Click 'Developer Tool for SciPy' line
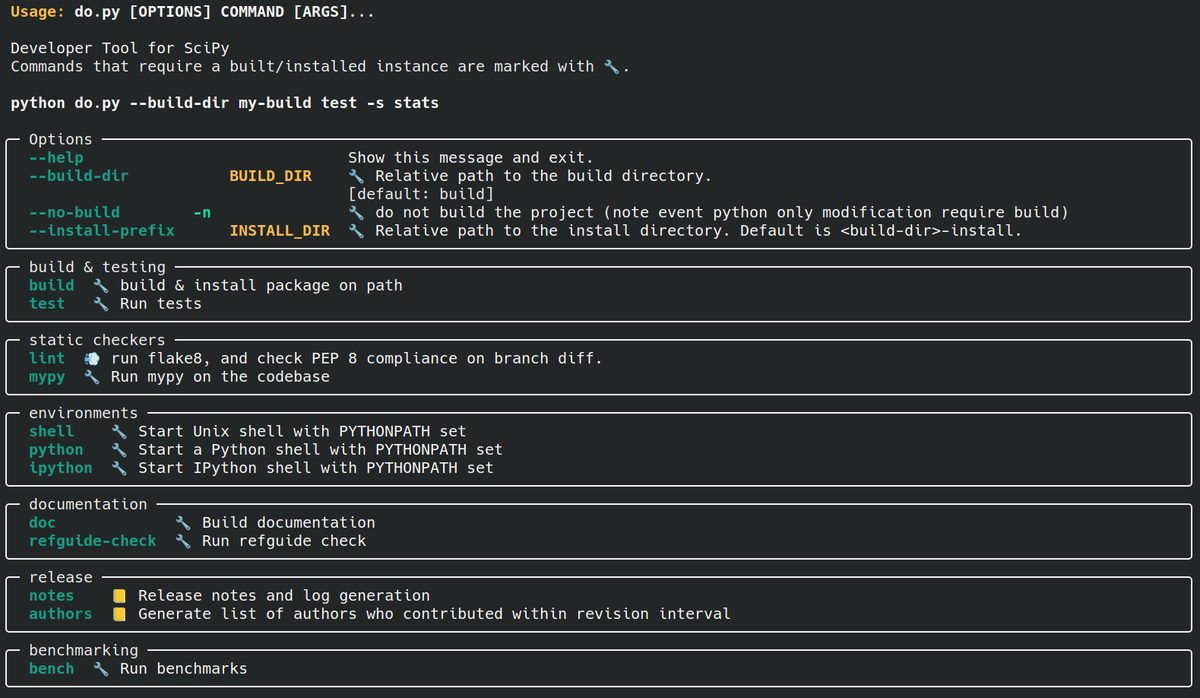 point(120,48)
